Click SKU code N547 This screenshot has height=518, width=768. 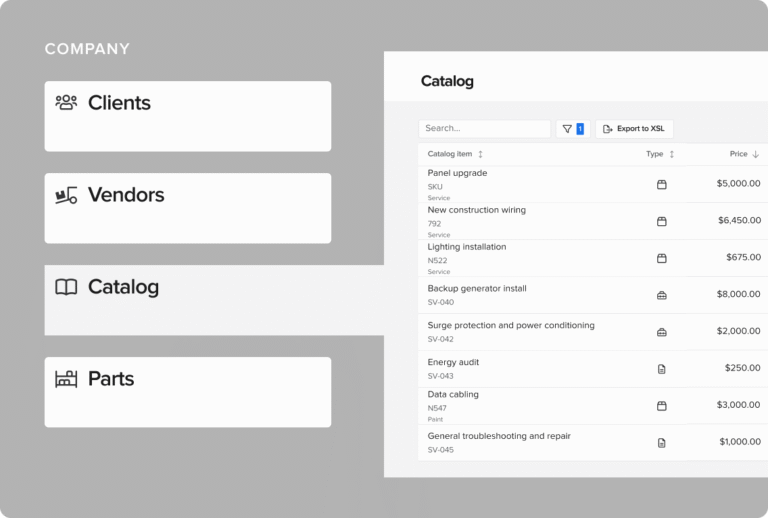[437, 408]
